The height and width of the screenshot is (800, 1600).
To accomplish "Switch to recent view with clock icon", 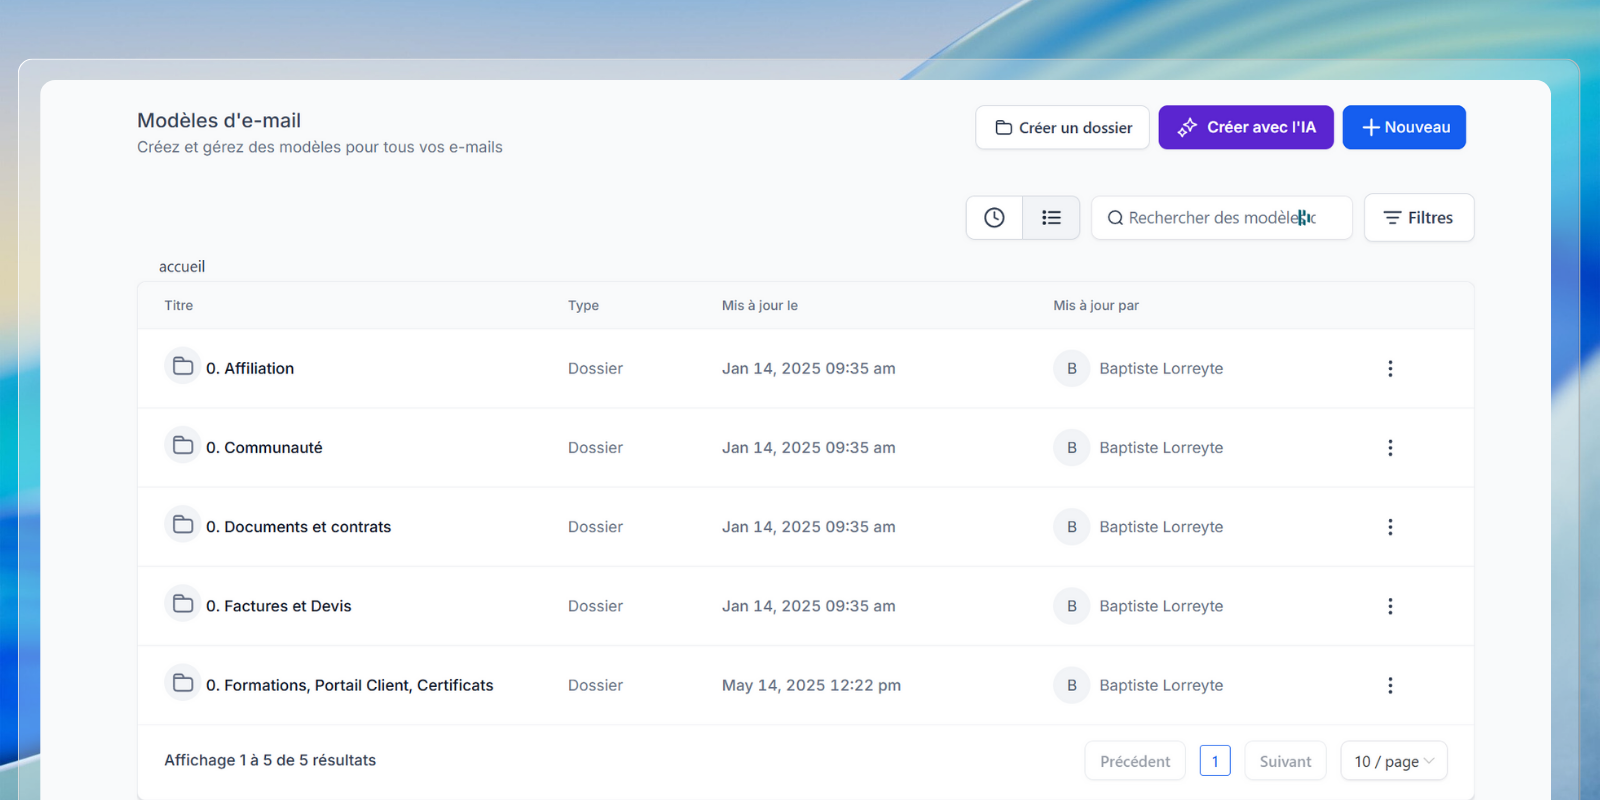I will pyautogui.click(x=994, y=217).
